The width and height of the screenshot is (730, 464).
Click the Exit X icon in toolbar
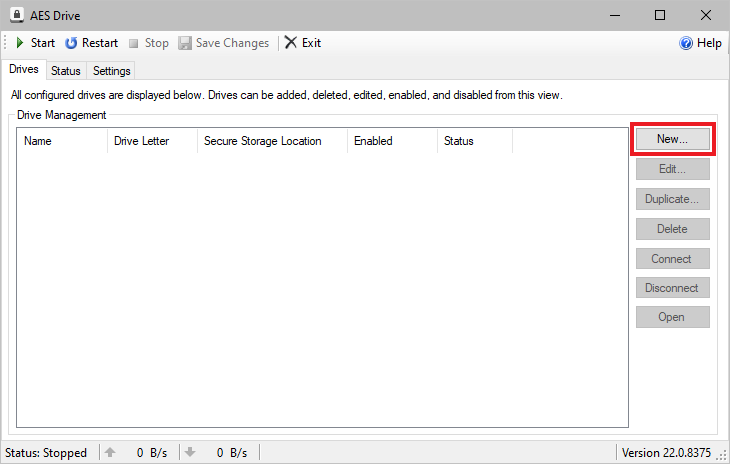291,42
